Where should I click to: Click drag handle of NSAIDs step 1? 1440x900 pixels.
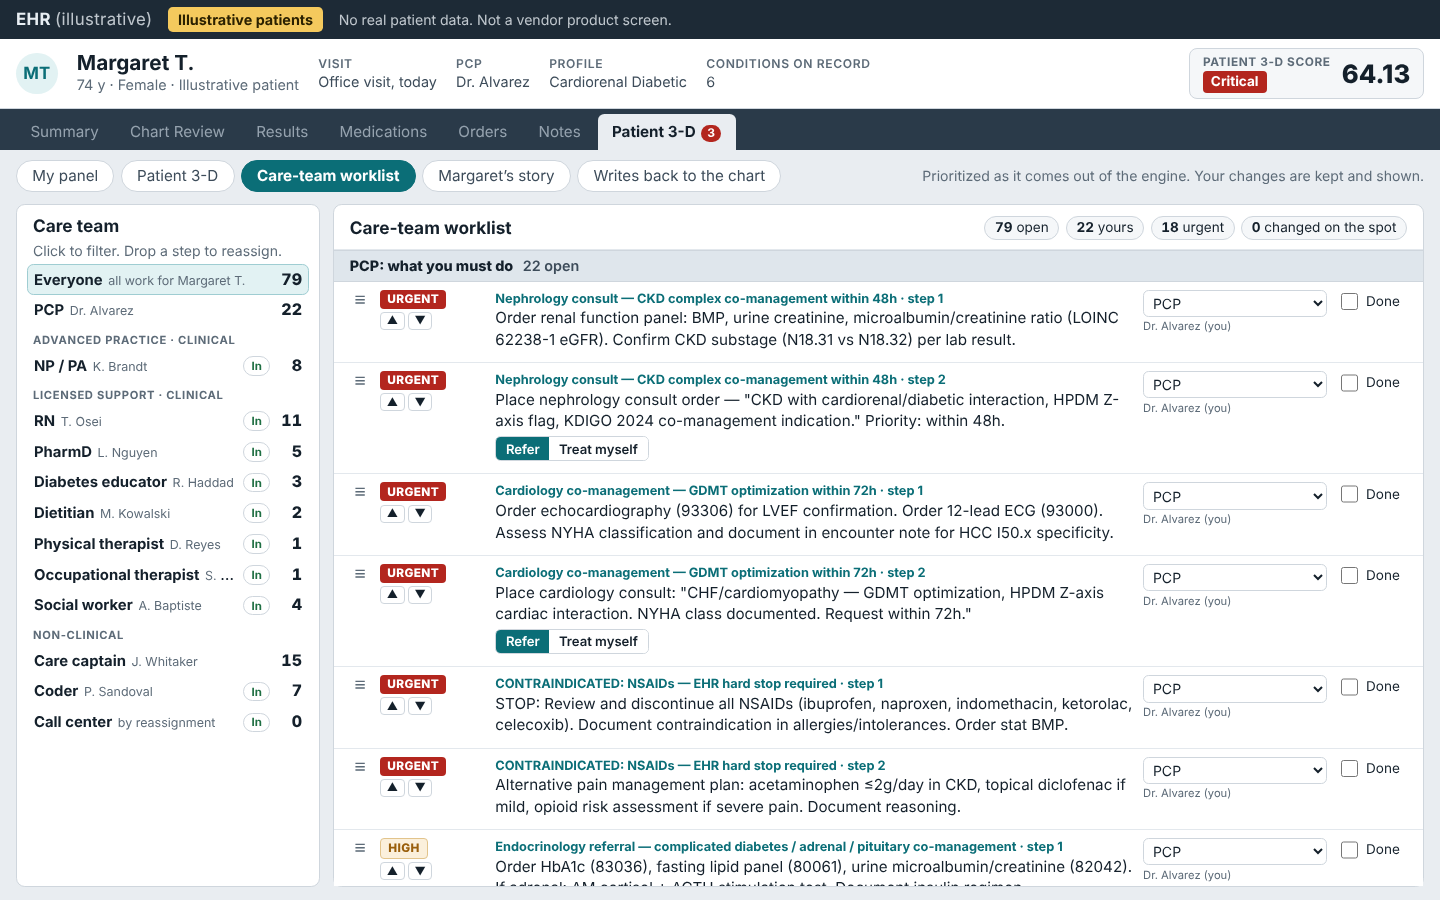[360, 684]
